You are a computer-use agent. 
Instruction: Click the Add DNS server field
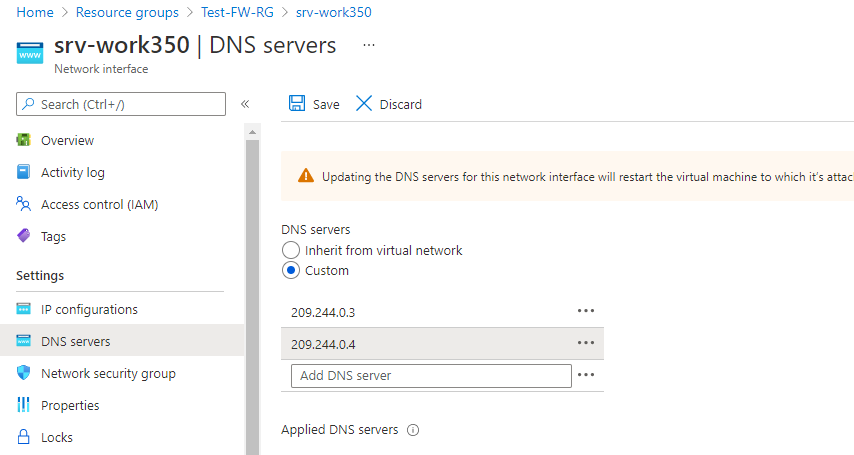coord(431,376)
